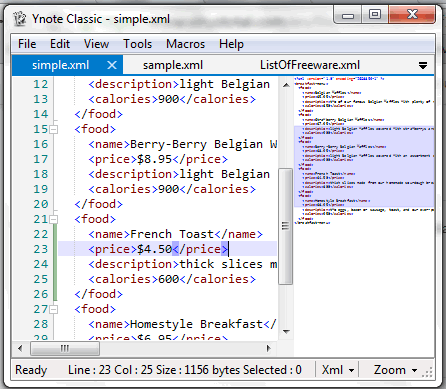Open the tab list dropdown arrow
This screenshot has width=446, height=389.
coord(423,65)
